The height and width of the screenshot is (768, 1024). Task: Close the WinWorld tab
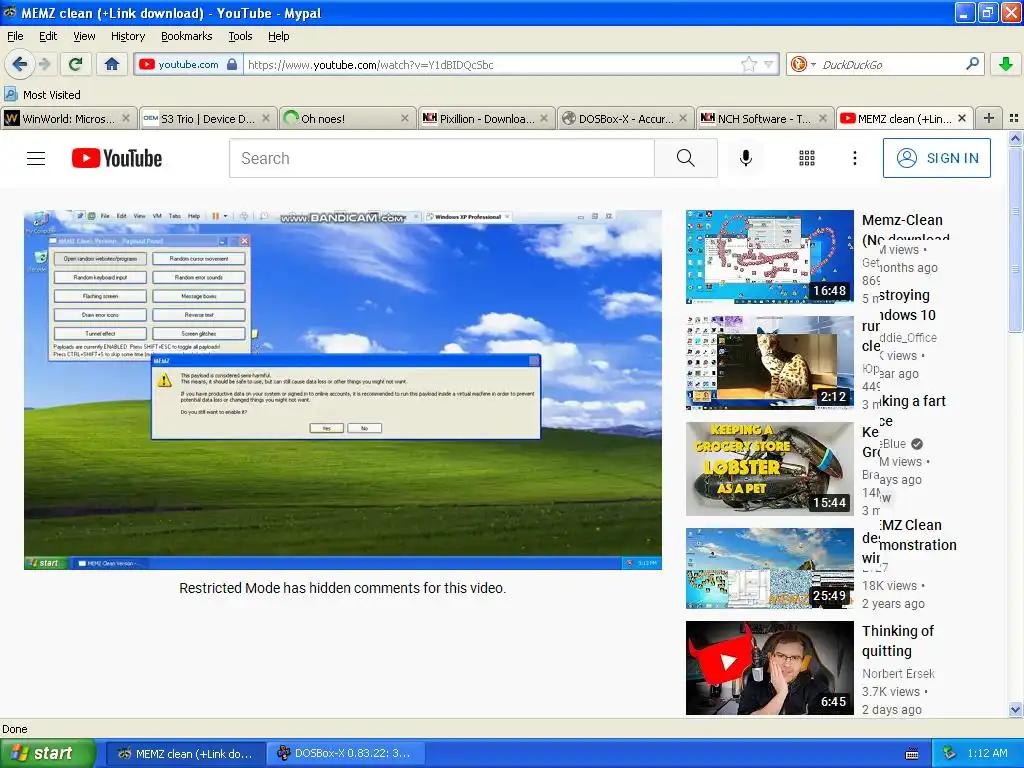(x=126, y=118)
